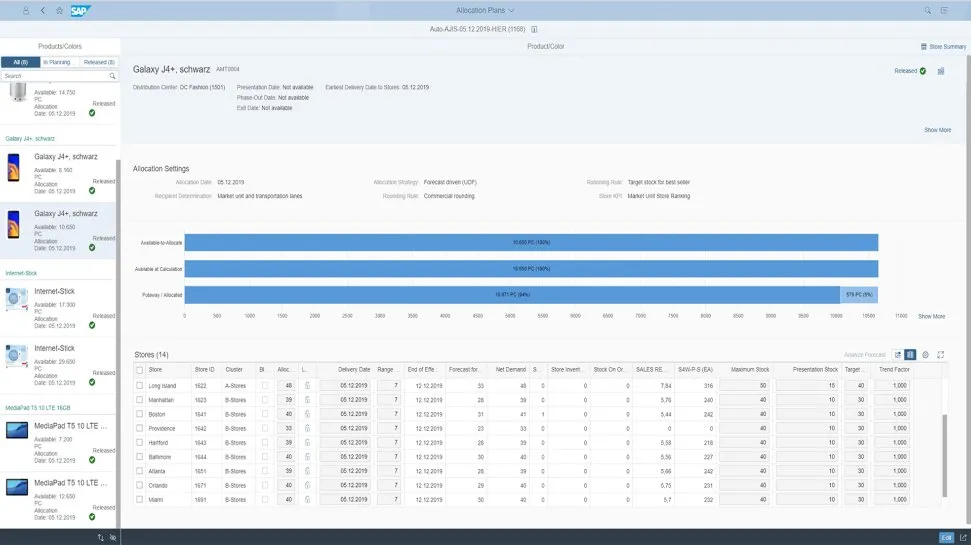Switch to the In Planning tab
971x545 pixels.
[x=57, y=62]
